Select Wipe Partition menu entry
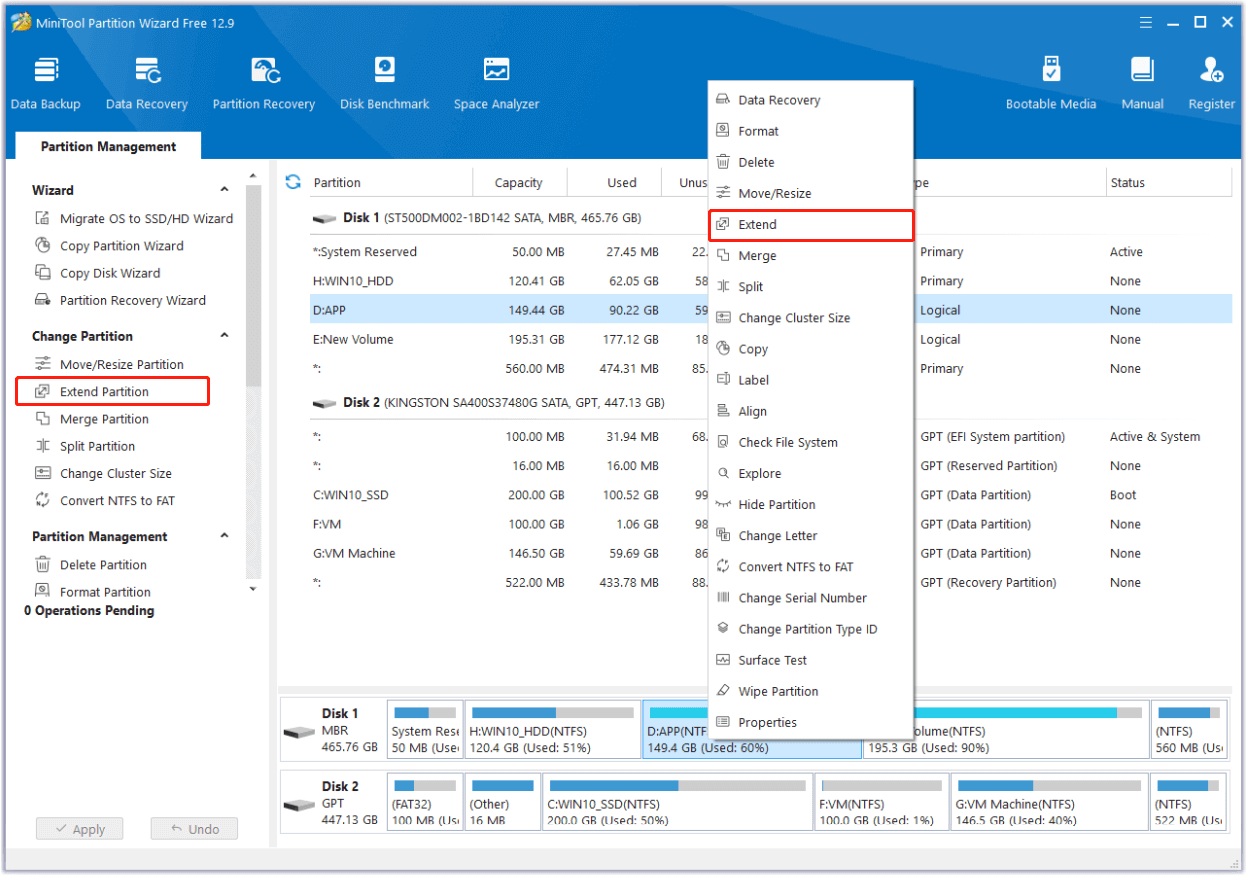This screenshot has height=876, width=1247. pyautogui.click(x=811, y=691)
